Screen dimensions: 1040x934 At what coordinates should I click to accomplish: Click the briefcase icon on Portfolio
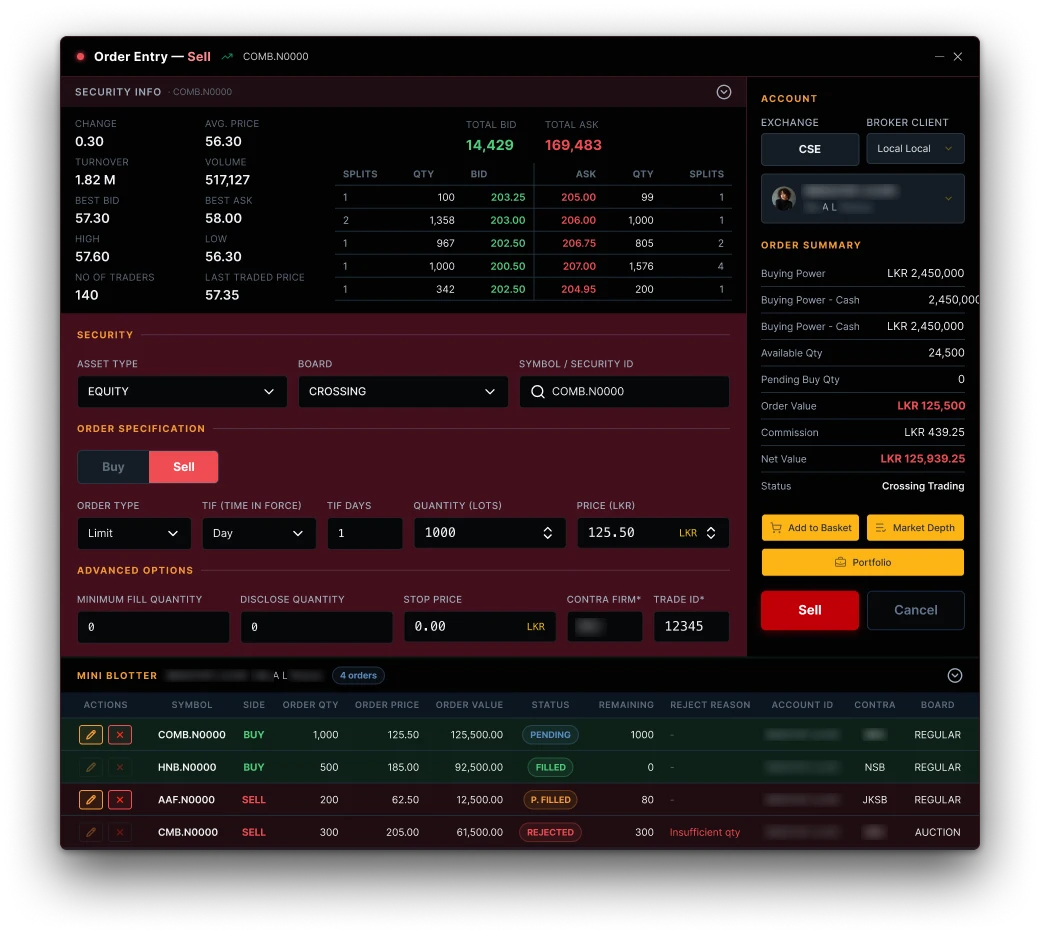click(x=840, y=563)
